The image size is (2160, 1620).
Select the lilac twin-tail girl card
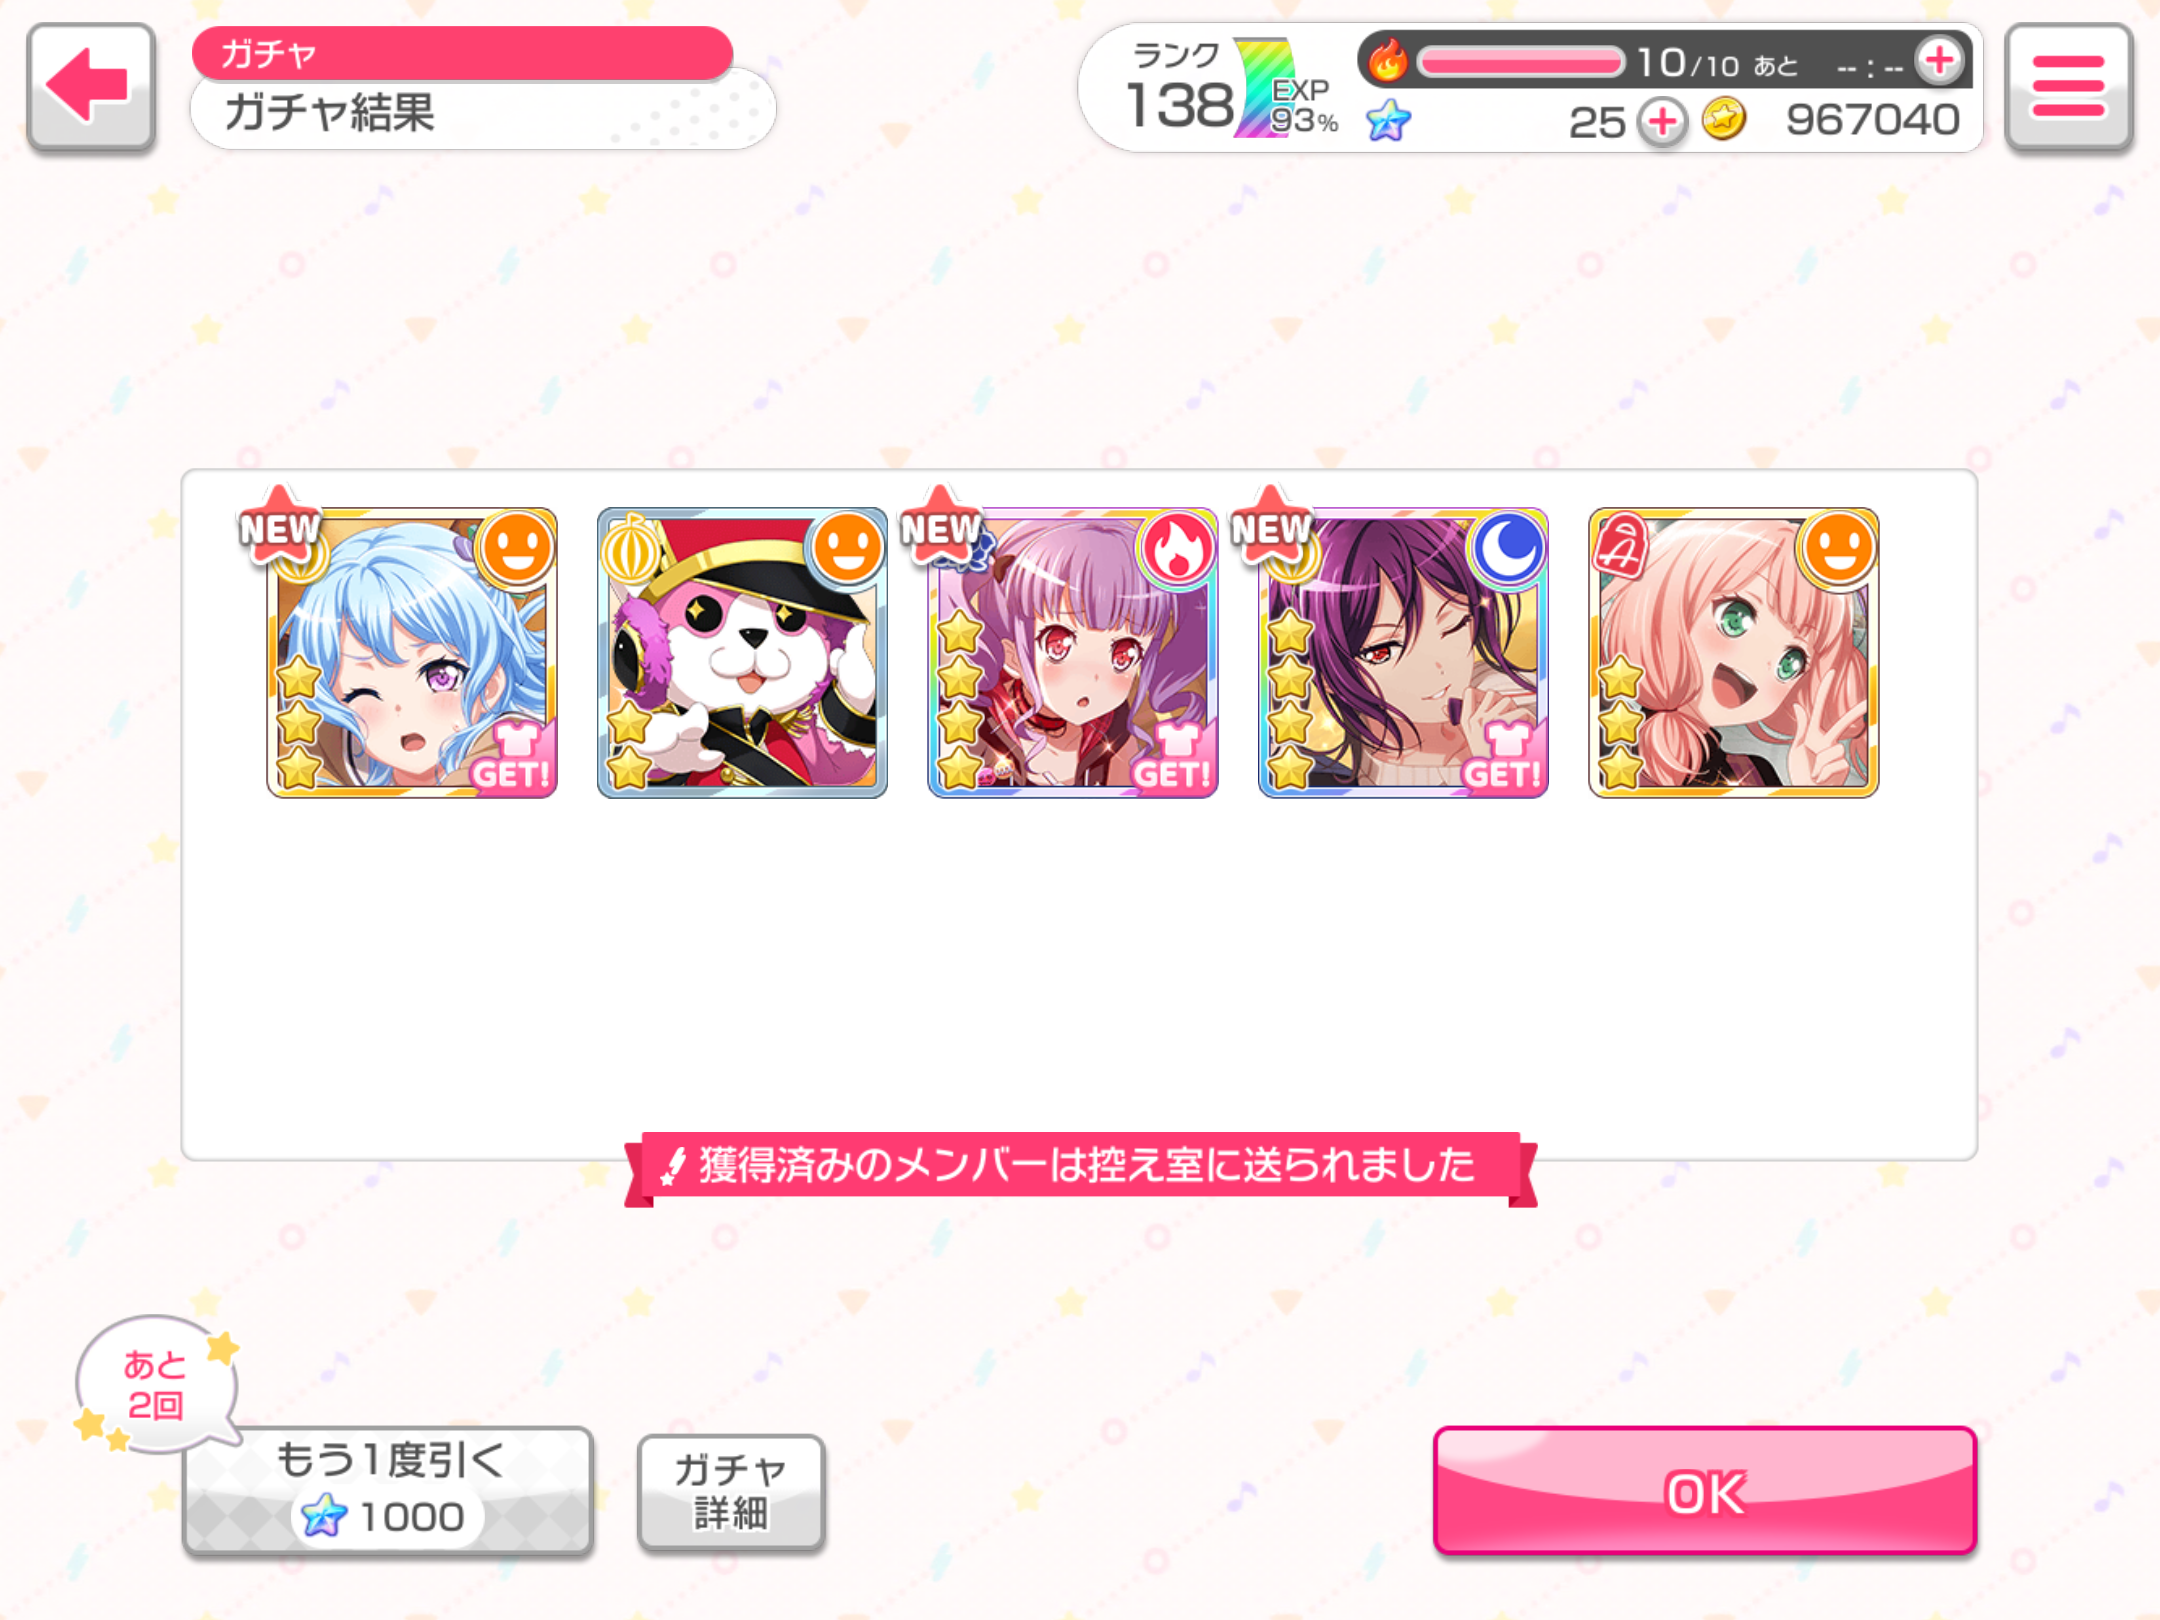tap(1073, 653)
